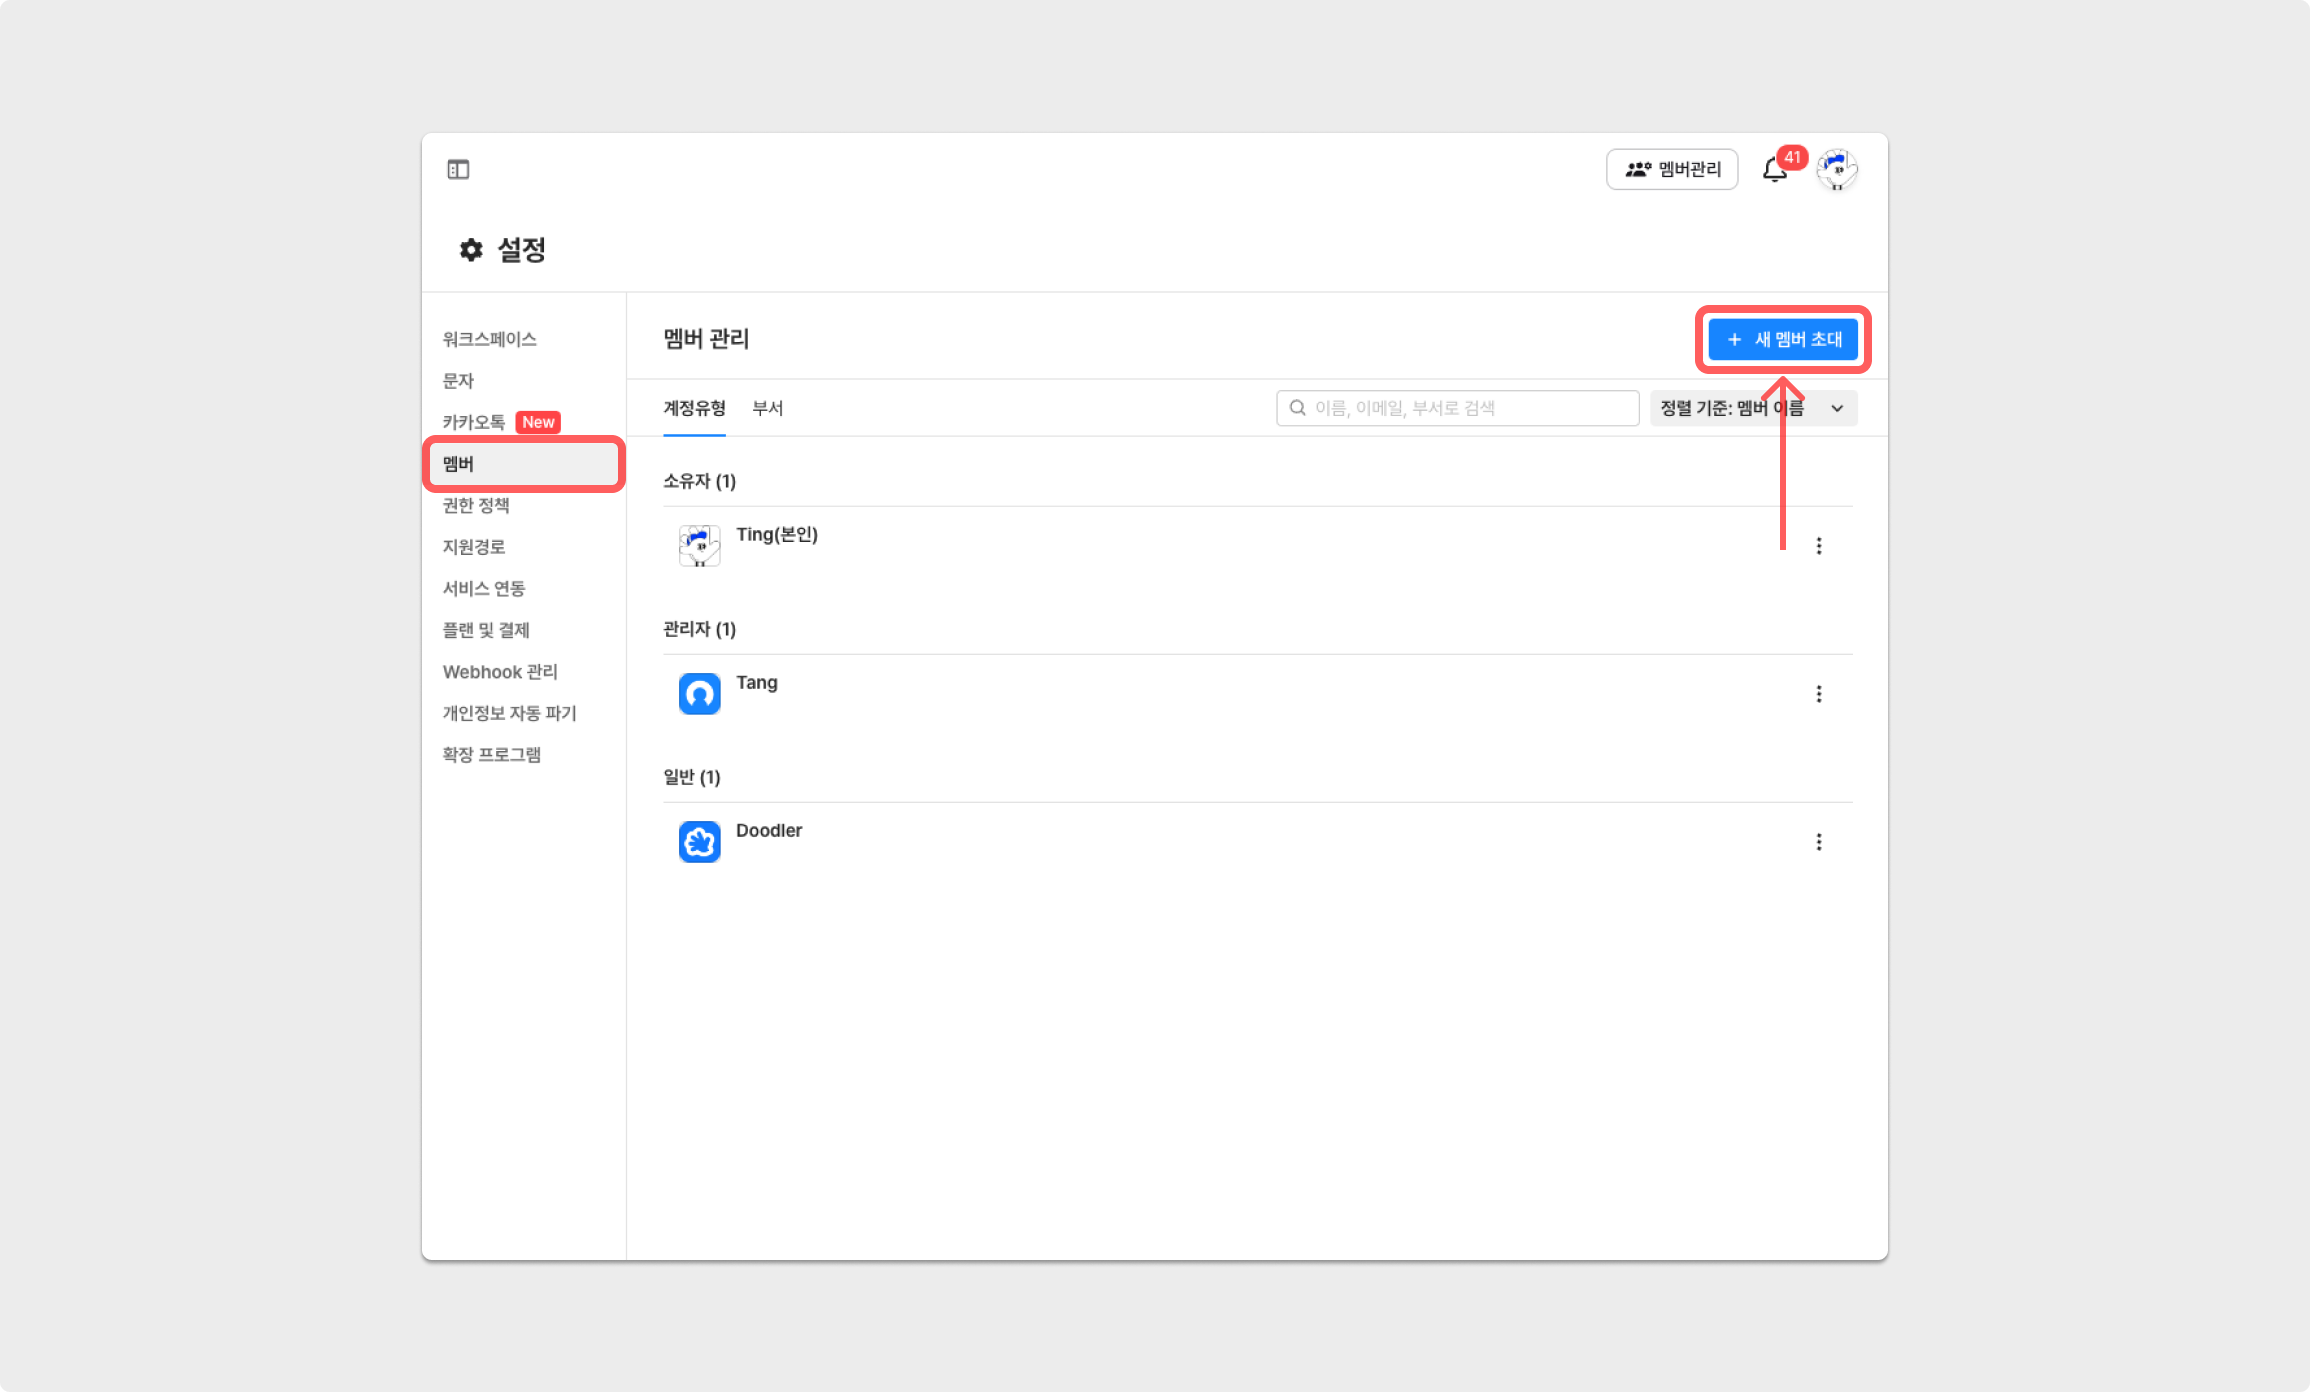Switch to the 부서 tab
This screenshot has width=2310, height=1392.
click(x=767, y=408)
